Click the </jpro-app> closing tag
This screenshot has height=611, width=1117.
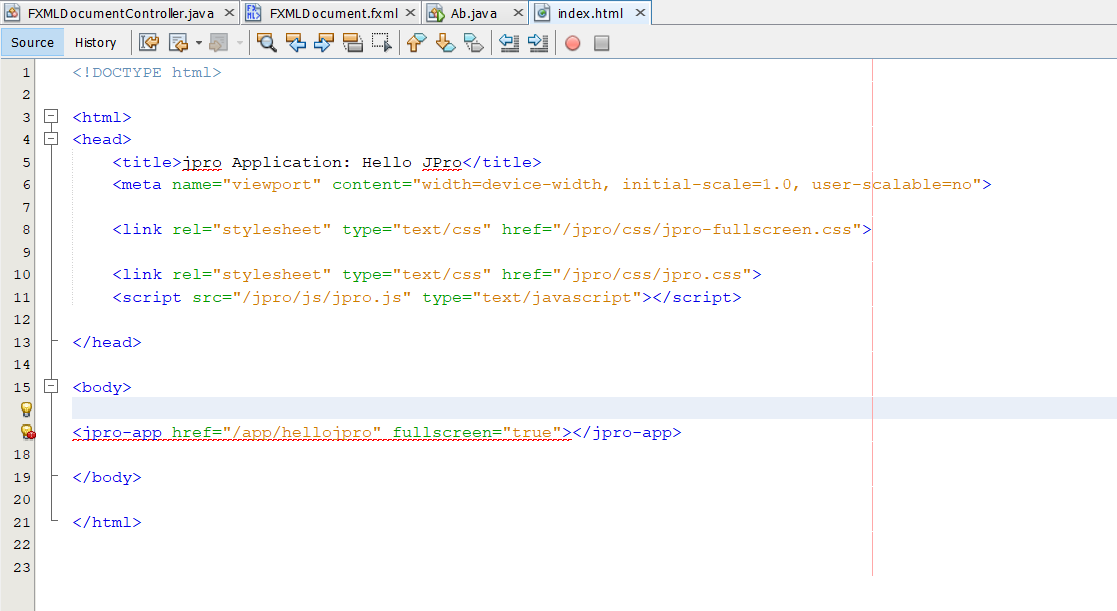(x=627, y=432)
